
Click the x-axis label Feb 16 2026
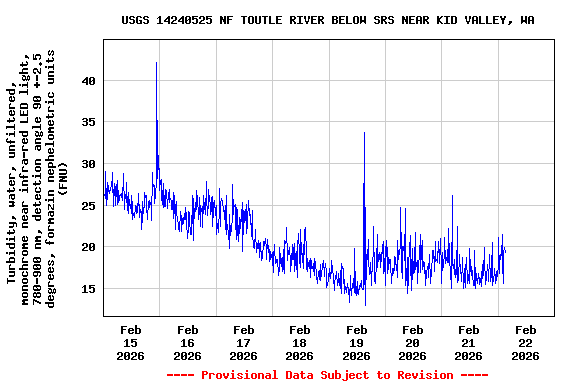click(187, 343)
